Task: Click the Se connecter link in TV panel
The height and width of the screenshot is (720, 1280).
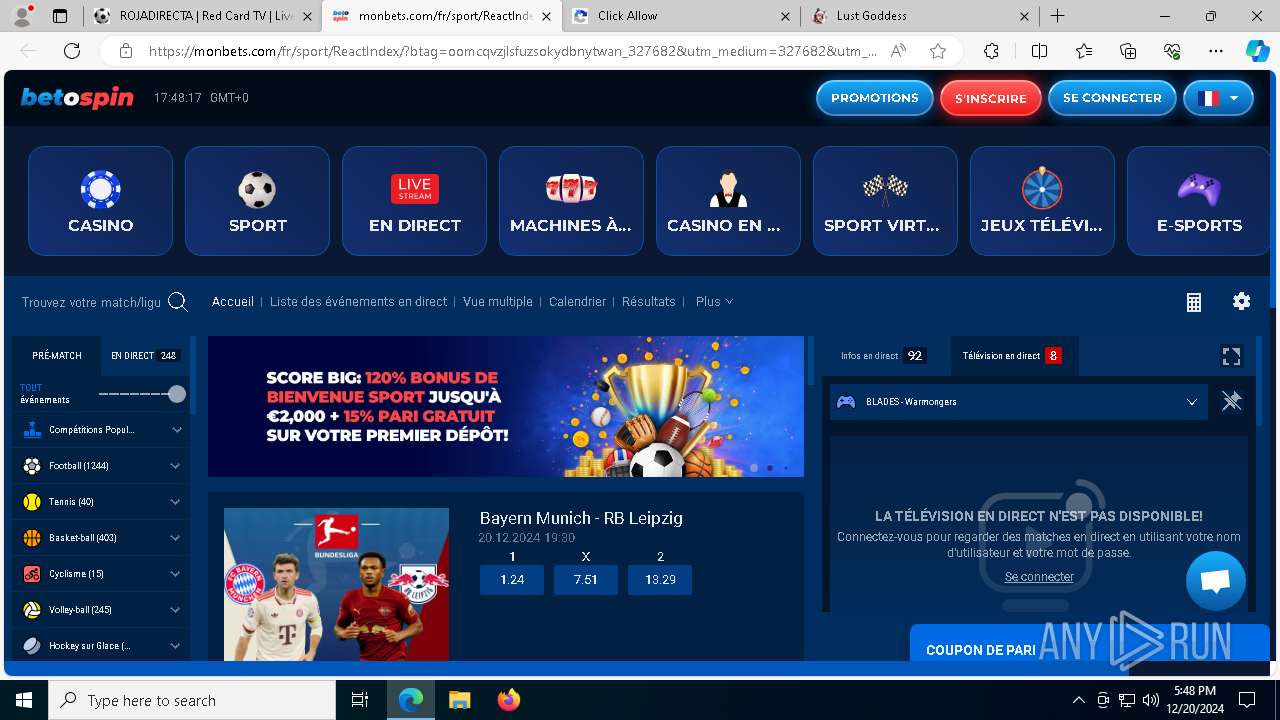Action: [1039, 577]
